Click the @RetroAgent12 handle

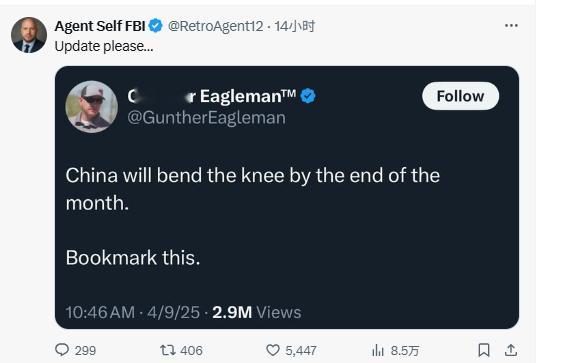215,26
